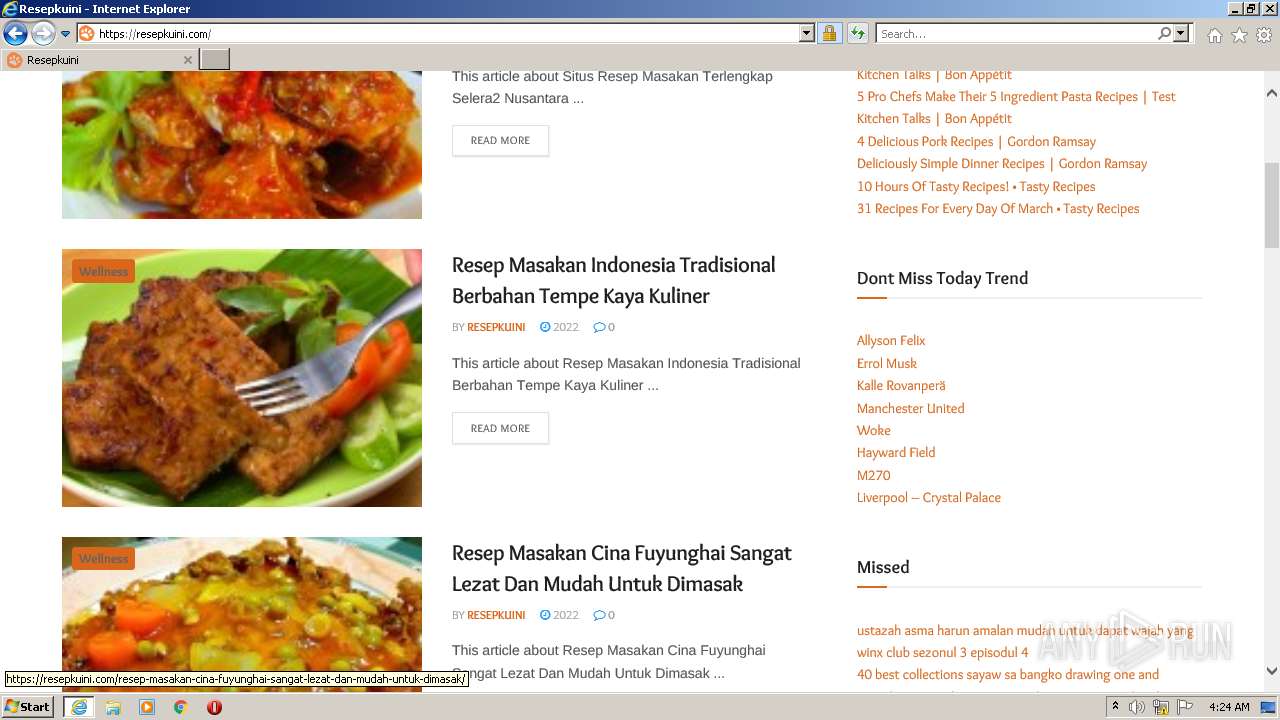Click Wellness tag on tempe image
The height and width of the screenshot is (720, 1280).
click(x=103, y=272)
